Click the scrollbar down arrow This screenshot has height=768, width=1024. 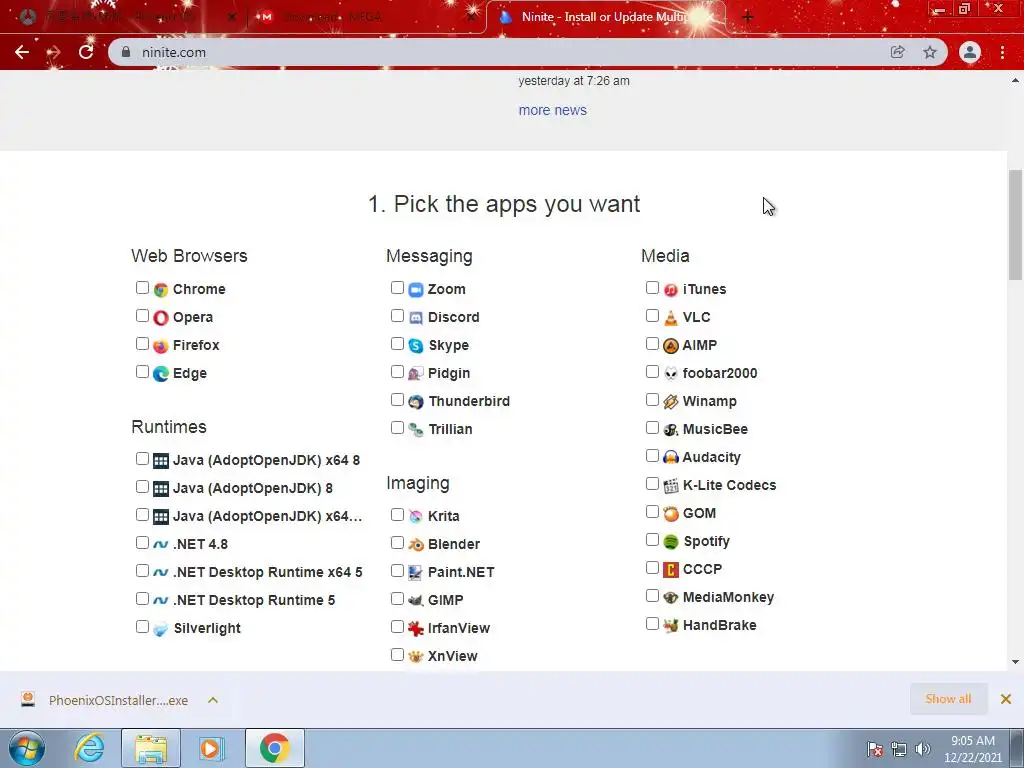click(1015, 662)
